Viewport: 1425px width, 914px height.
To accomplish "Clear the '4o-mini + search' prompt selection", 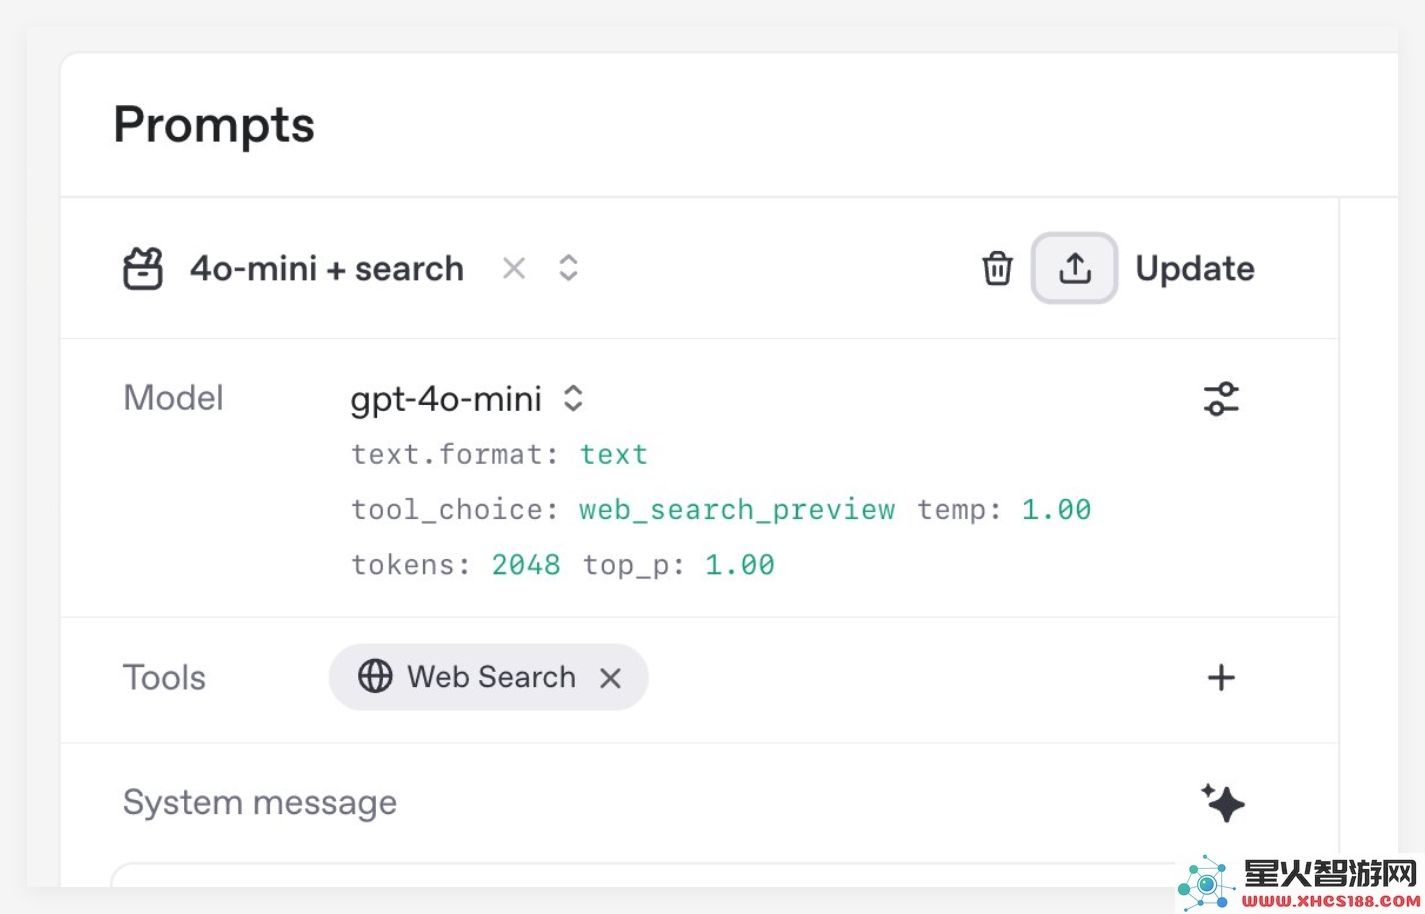I will (514, 268).
